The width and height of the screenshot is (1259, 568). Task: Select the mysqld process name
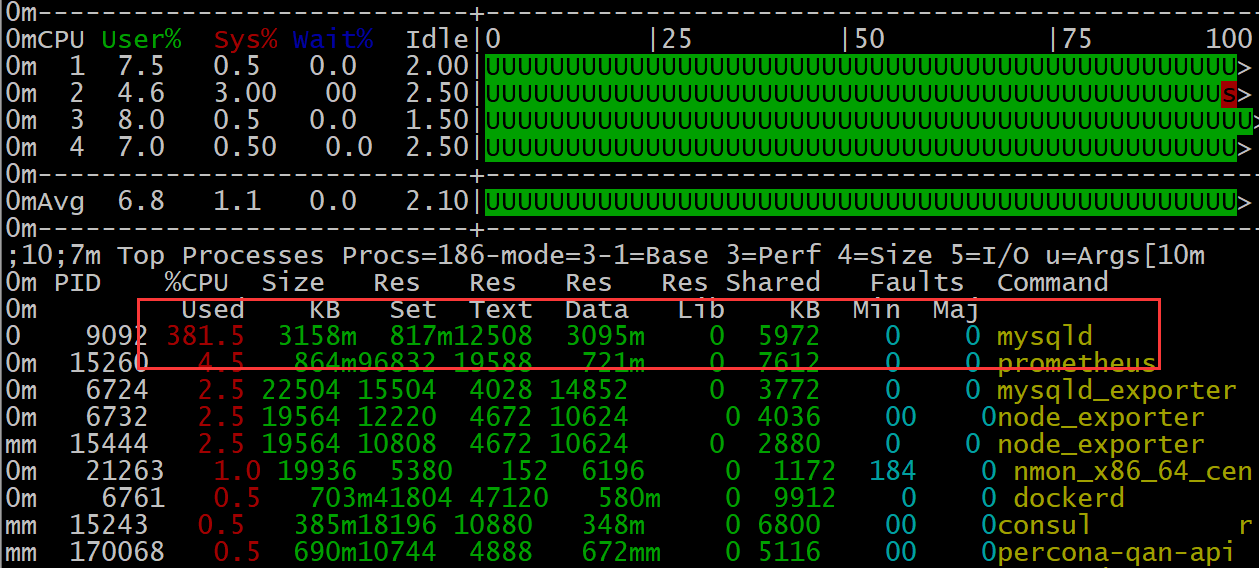click(x=1044, y=337)
